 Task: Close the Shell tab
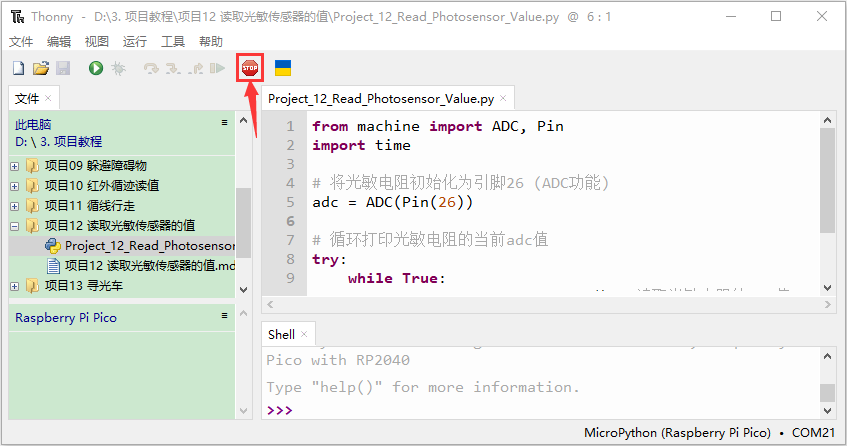pos(304,334)
